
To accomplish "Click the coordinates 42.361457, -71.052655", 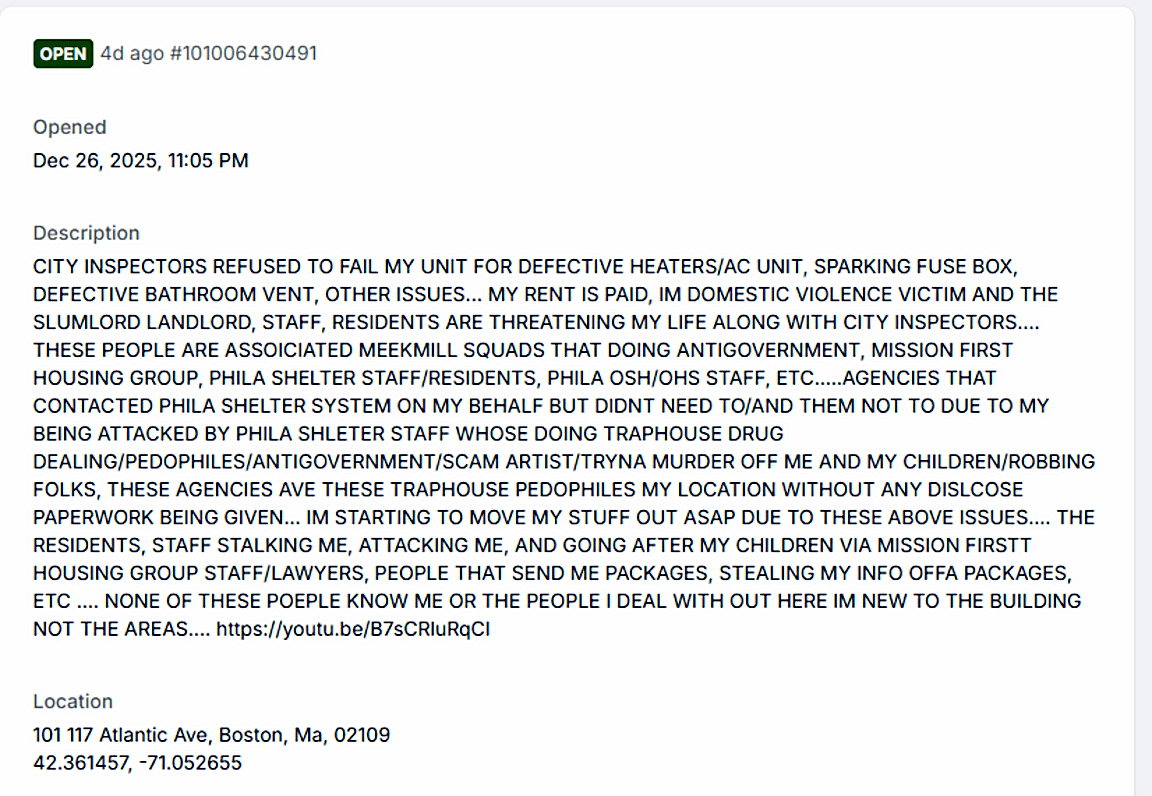I will coord(137,763).
